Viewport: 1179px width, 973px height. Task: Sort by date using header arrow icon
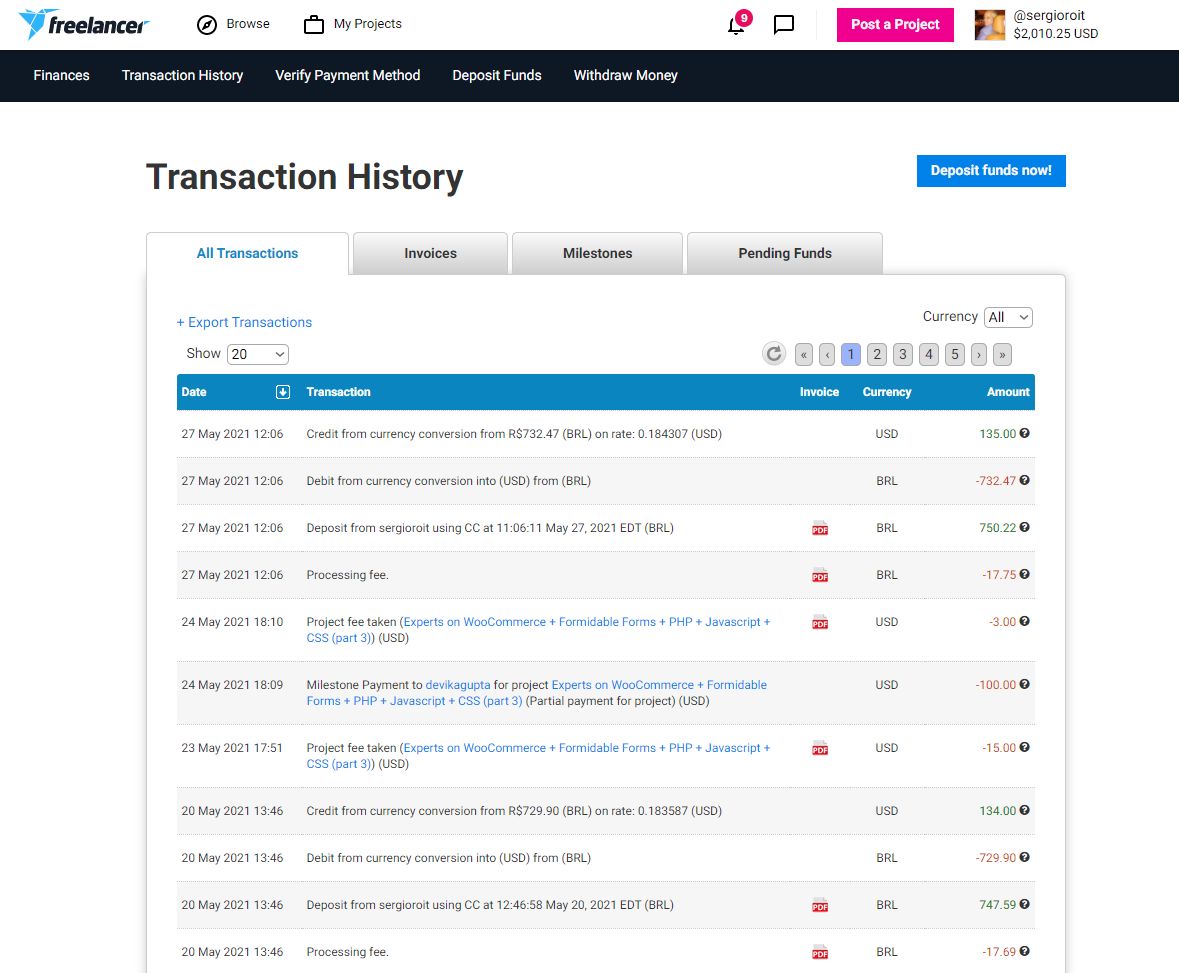coord(283,392)
